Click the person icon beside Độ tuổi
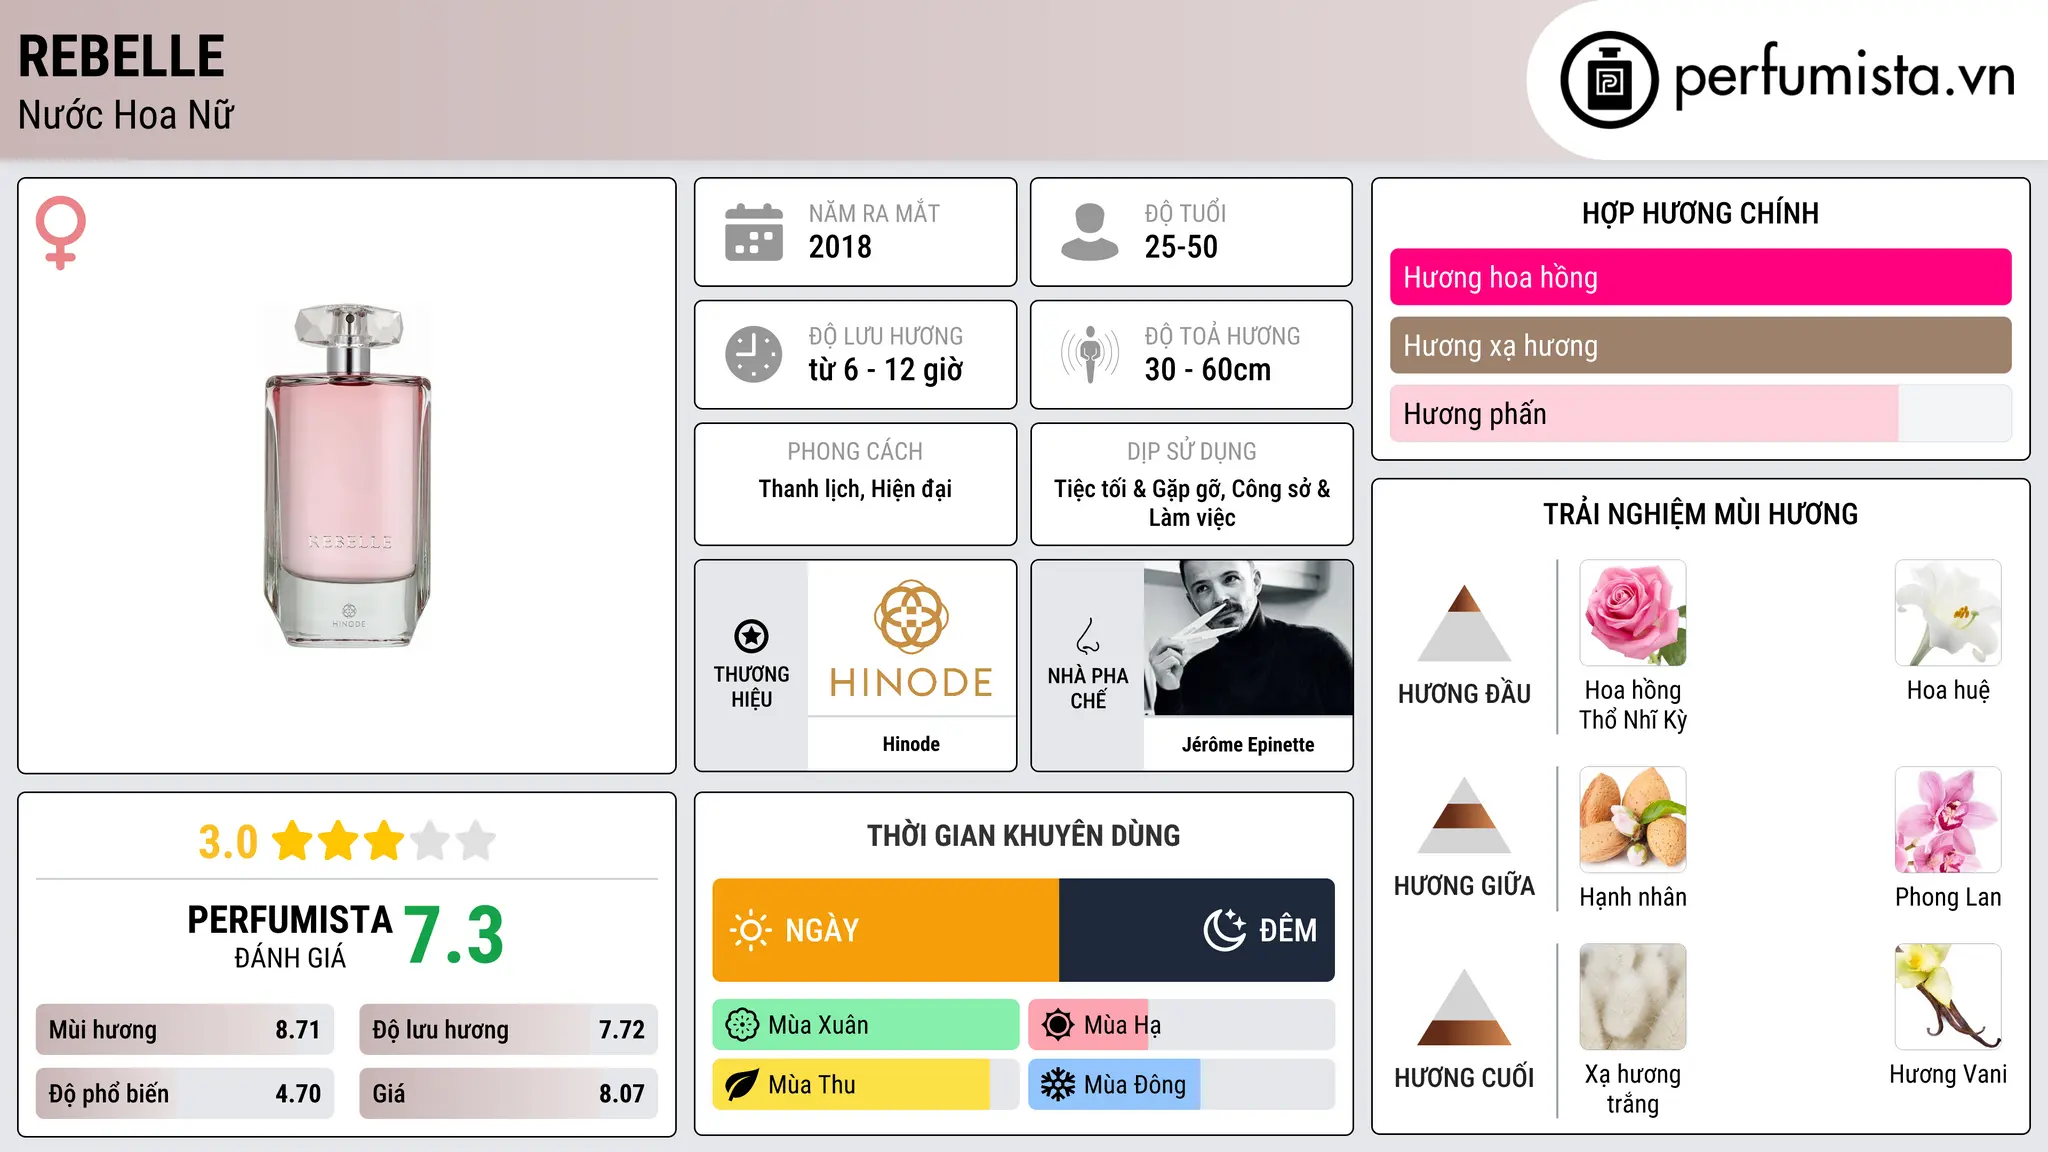Viewport: 2048px width, 1152px height. coord(1089,232)
